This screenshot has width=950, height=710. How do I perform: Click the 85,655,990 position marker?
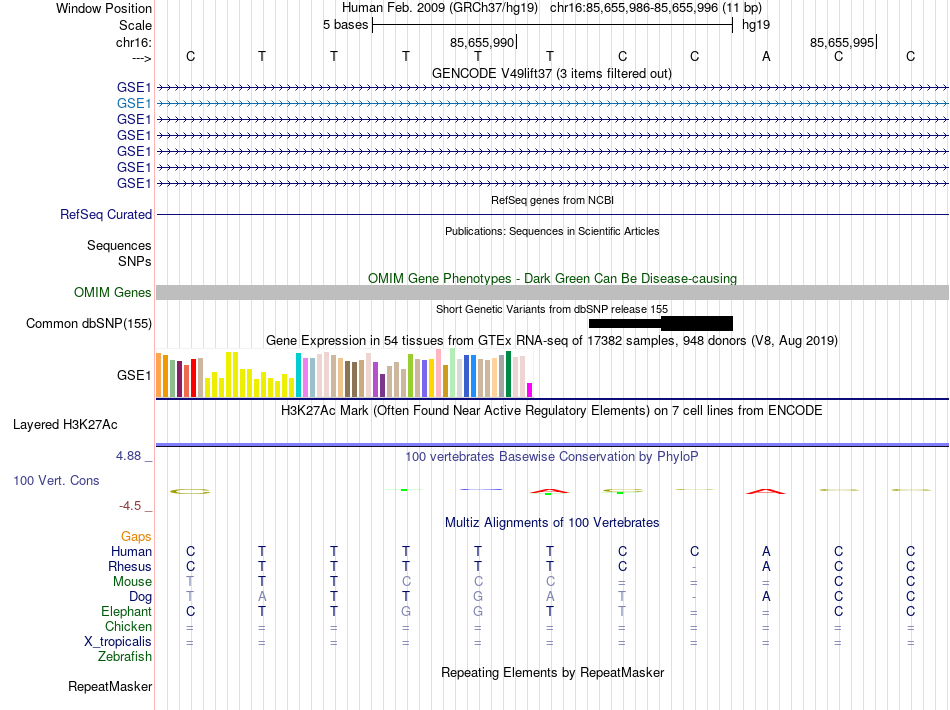482,42
